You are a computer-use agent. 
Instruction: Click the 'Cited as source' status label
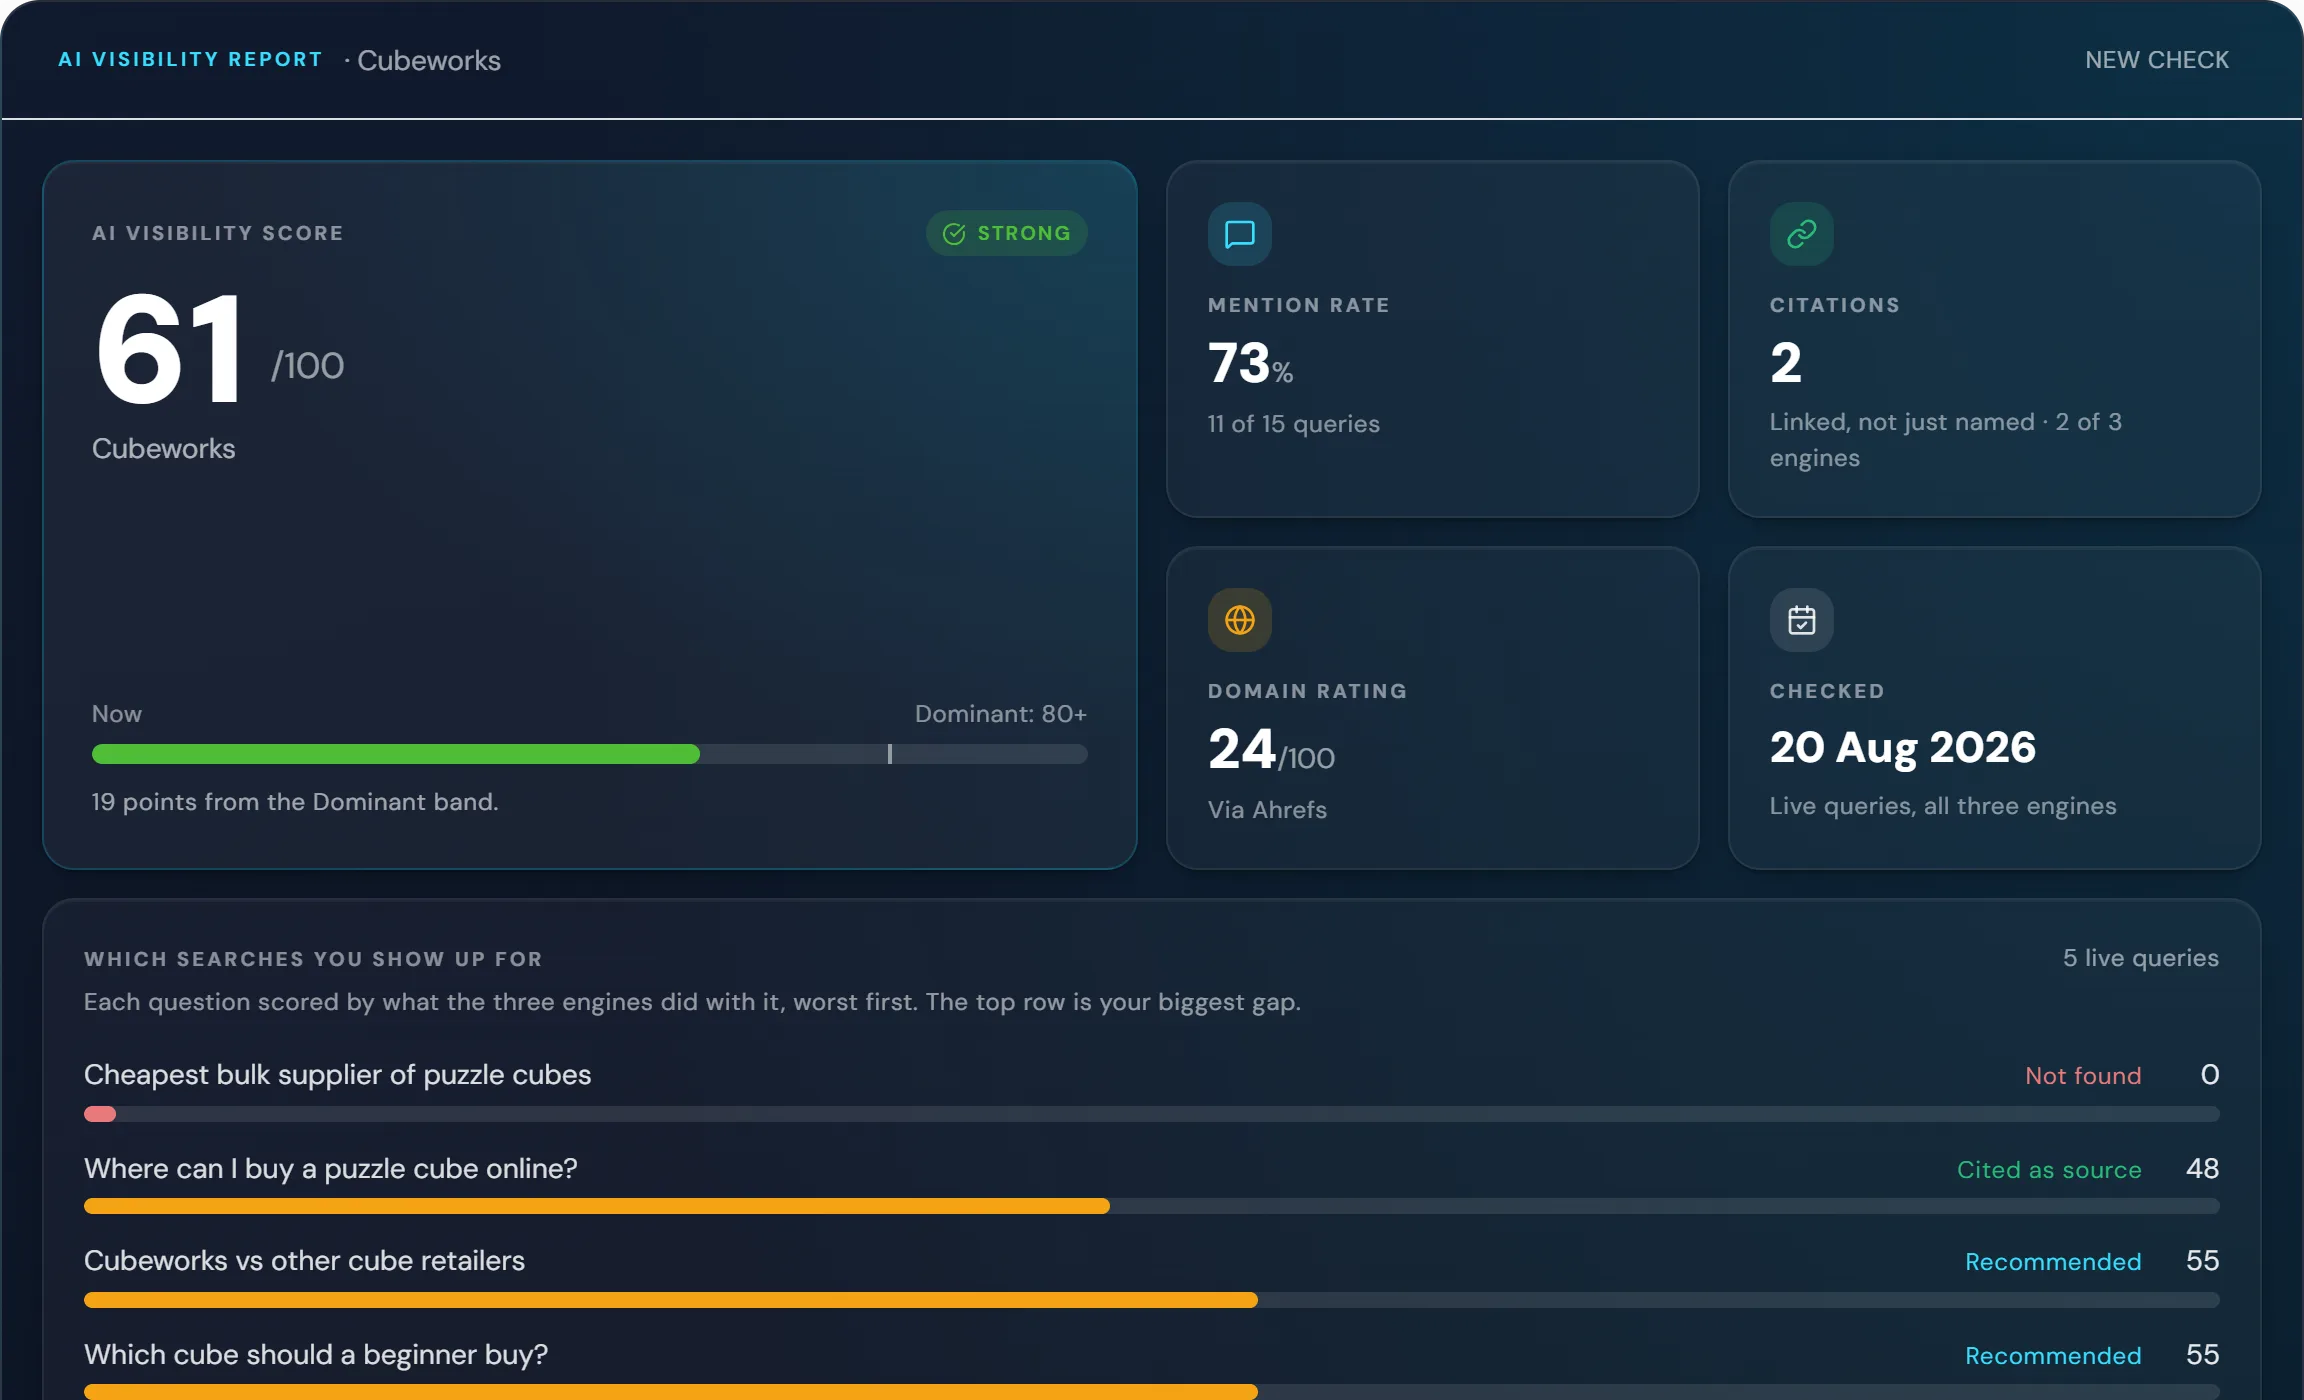(x=2049, y=1170)
